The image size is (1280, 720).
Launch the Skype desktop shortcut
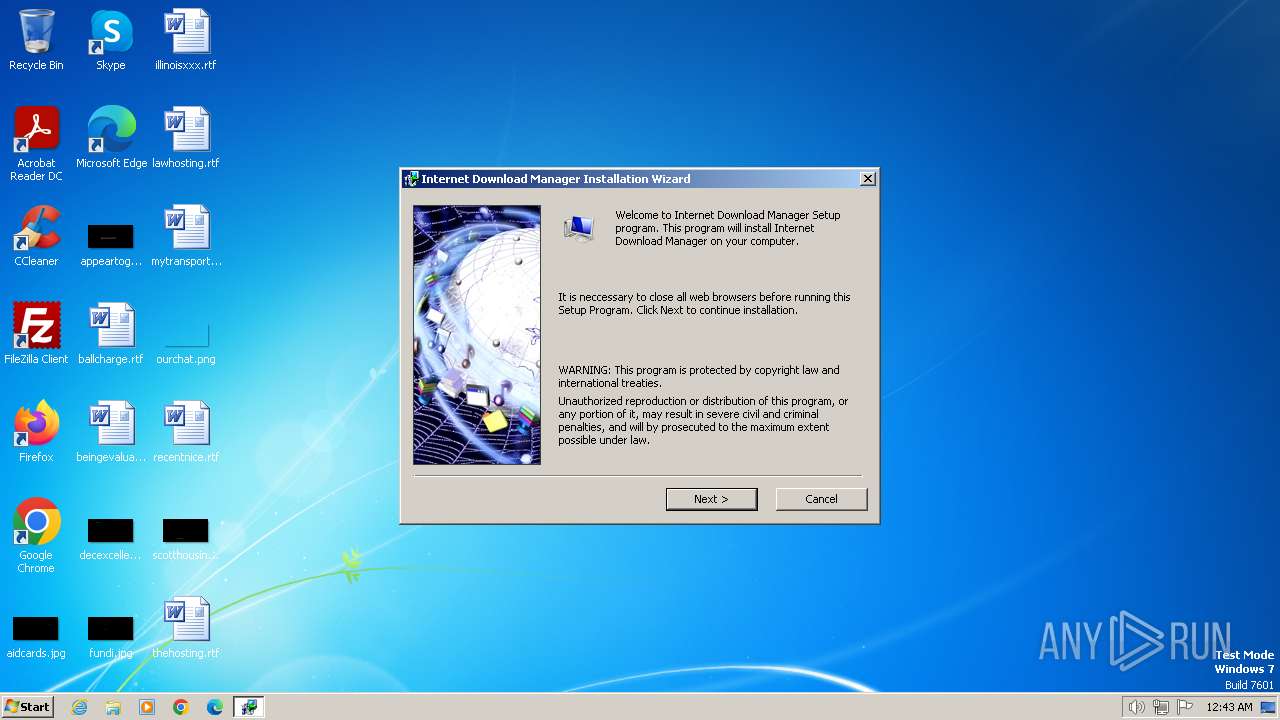(x=111, y=40)
